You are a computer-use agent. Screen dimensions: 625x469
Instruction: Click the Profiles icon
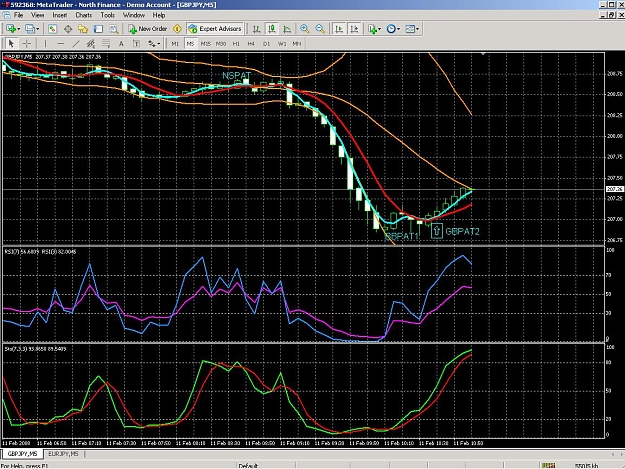coord(30,29)
